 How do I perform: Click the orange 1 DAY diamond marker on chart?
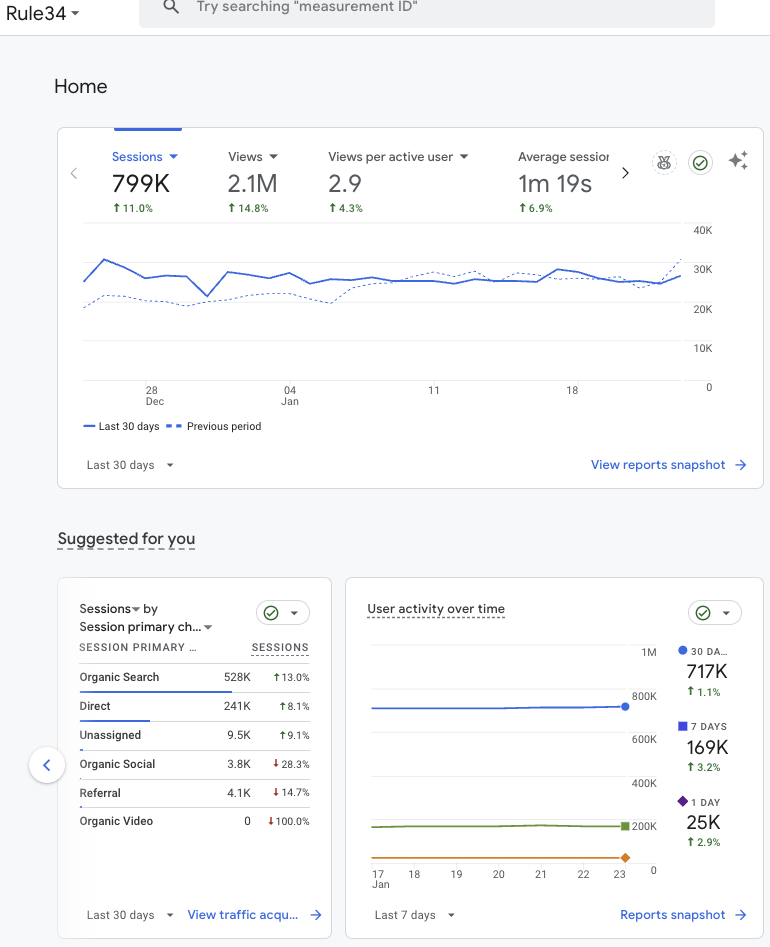[625, 857]
